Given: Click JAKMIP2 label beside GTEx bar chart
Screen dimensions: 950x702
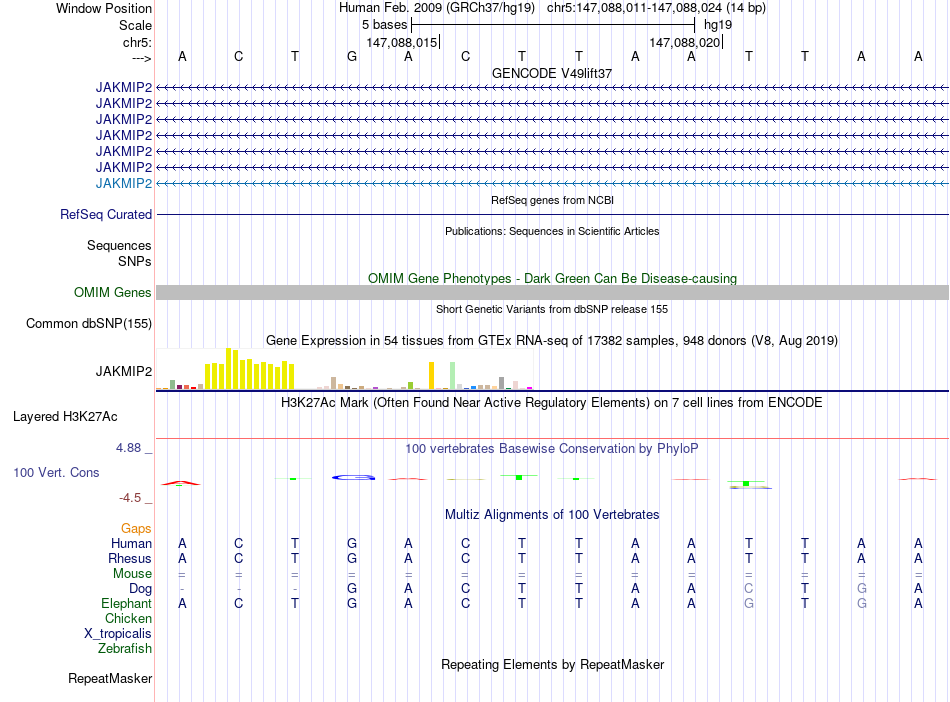Looking at the screenshot, I should [x=124, y=371].
